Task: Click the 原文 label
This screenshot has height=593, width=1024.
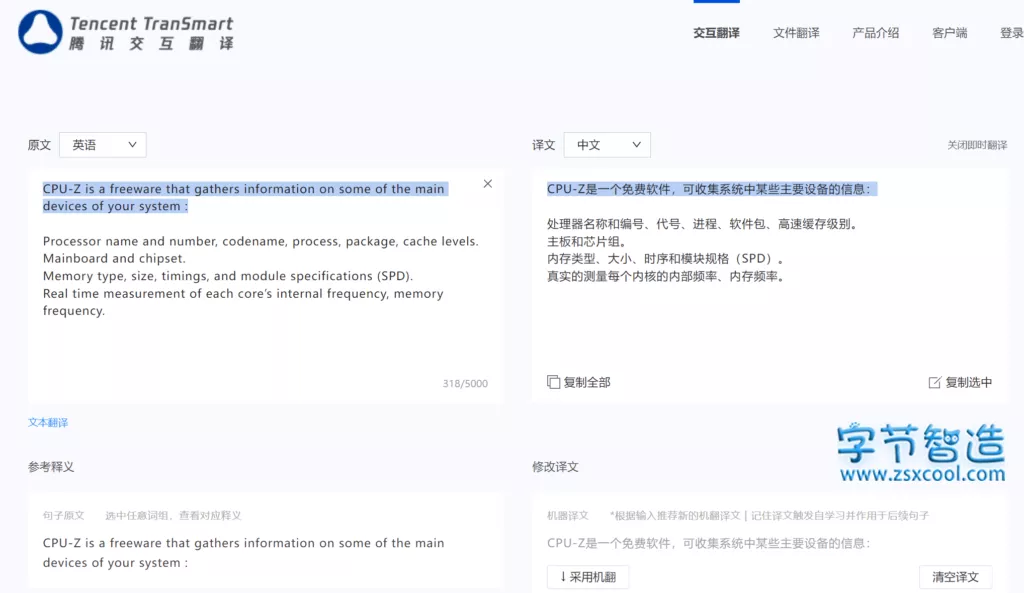Action: click(39, 145)
